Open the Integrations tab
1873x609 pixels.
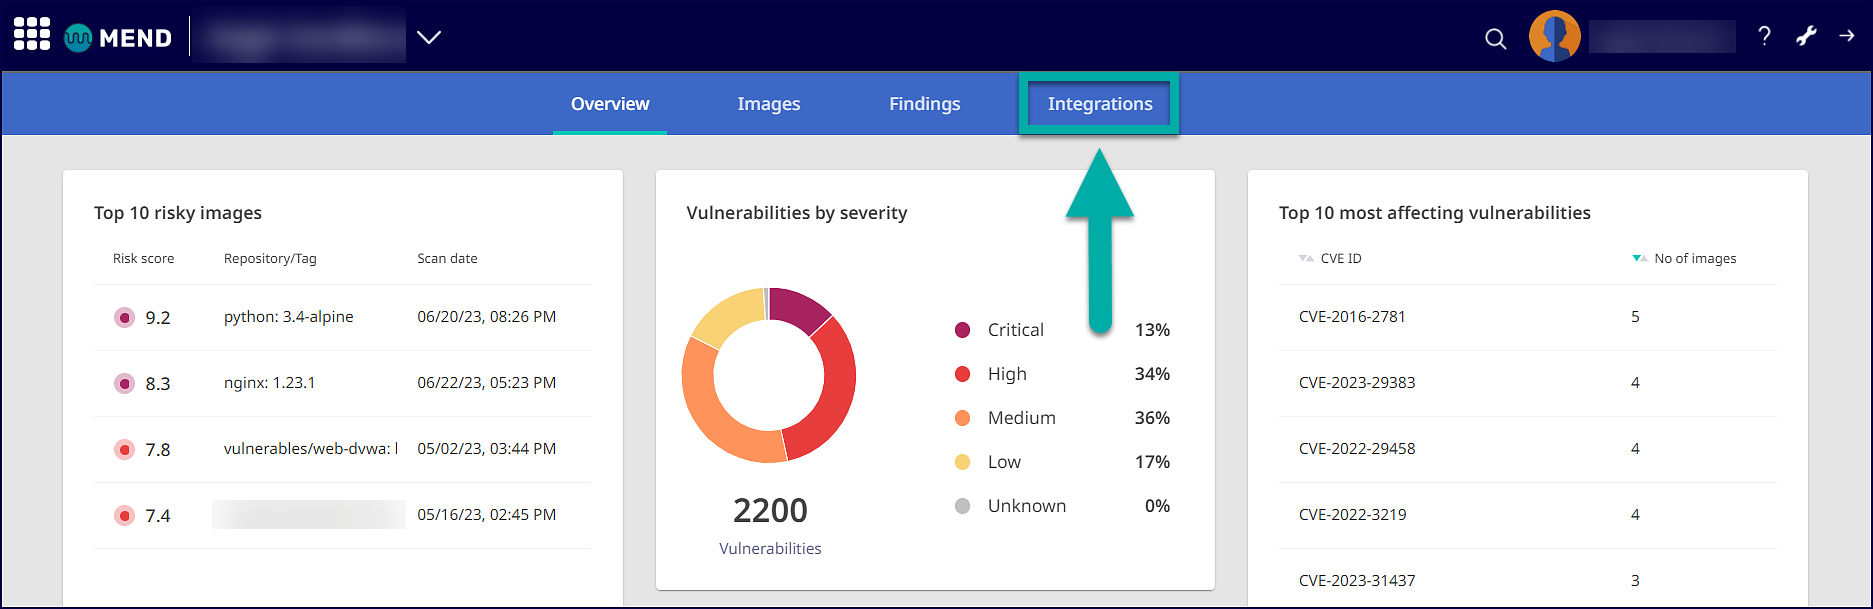1099,104
